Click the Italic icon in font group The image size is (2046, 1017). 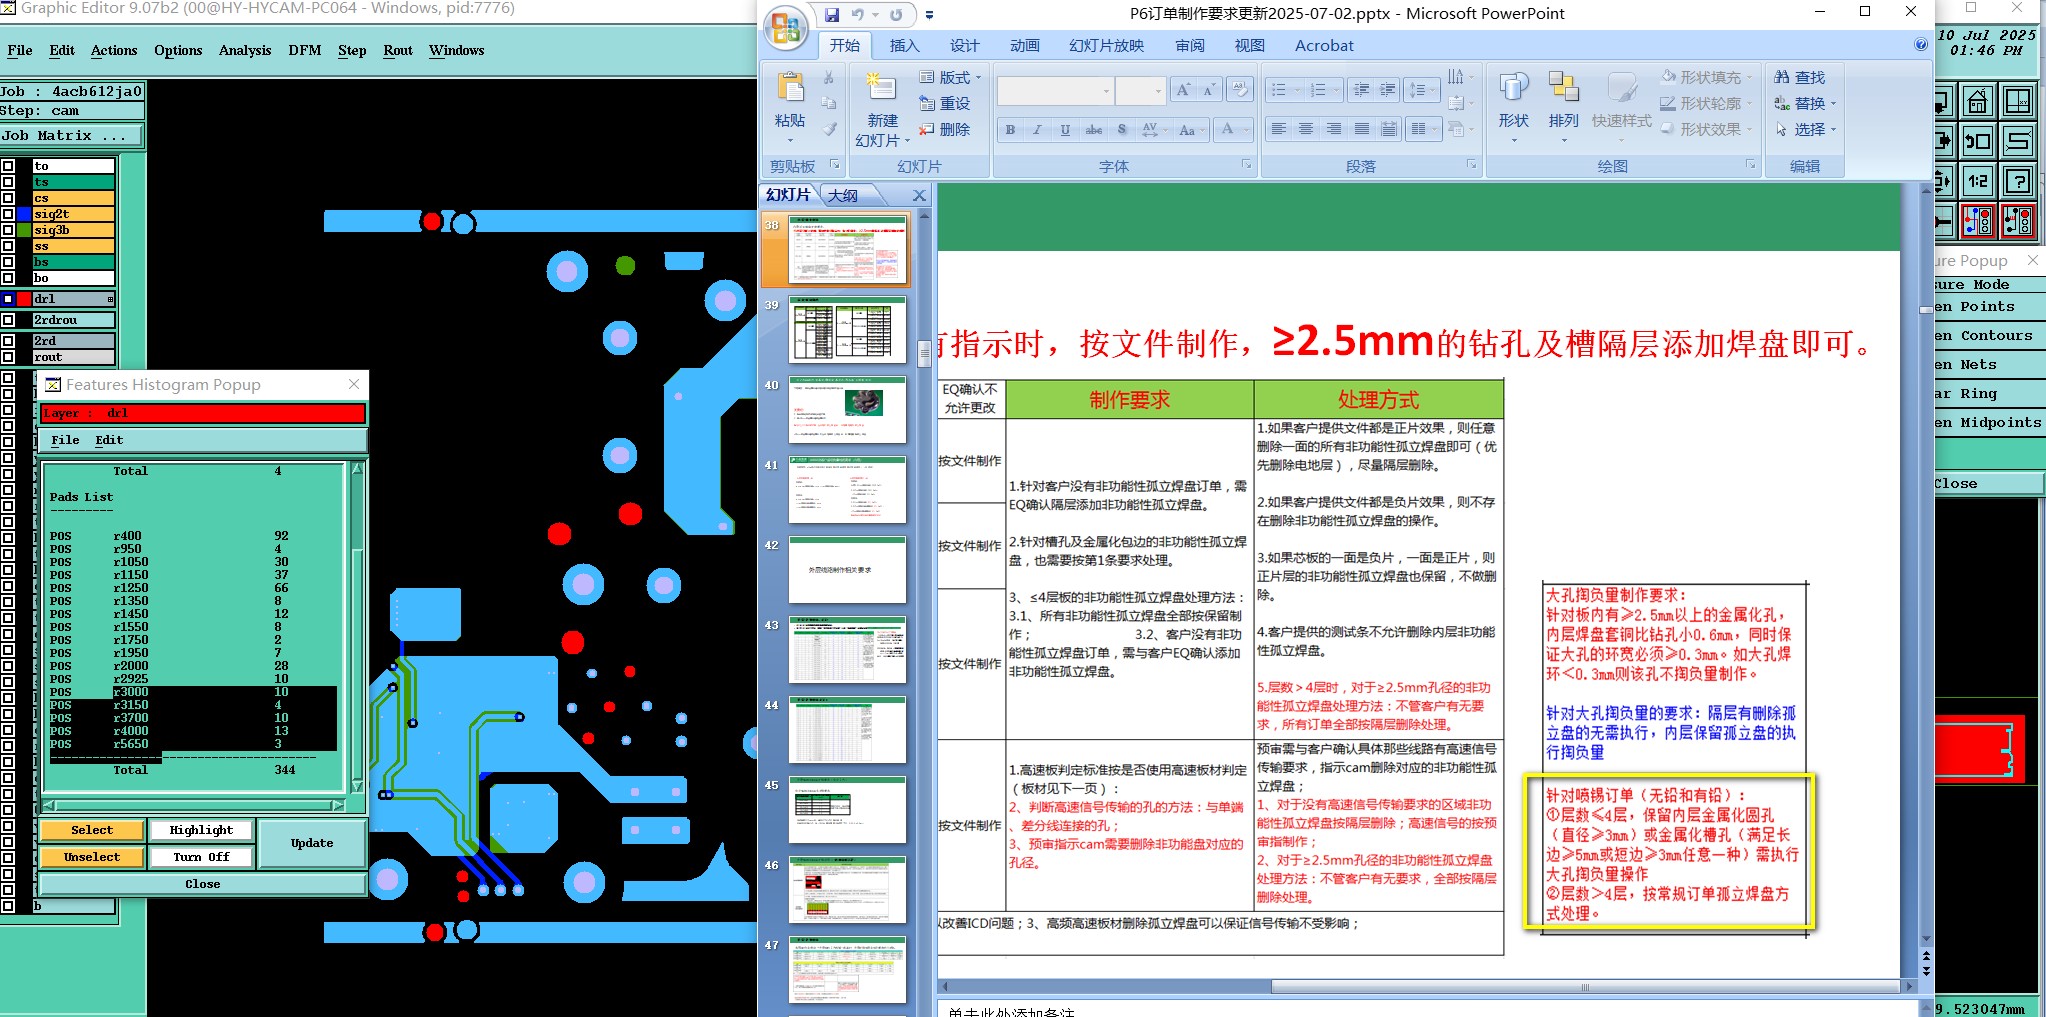pos(1037,130)
